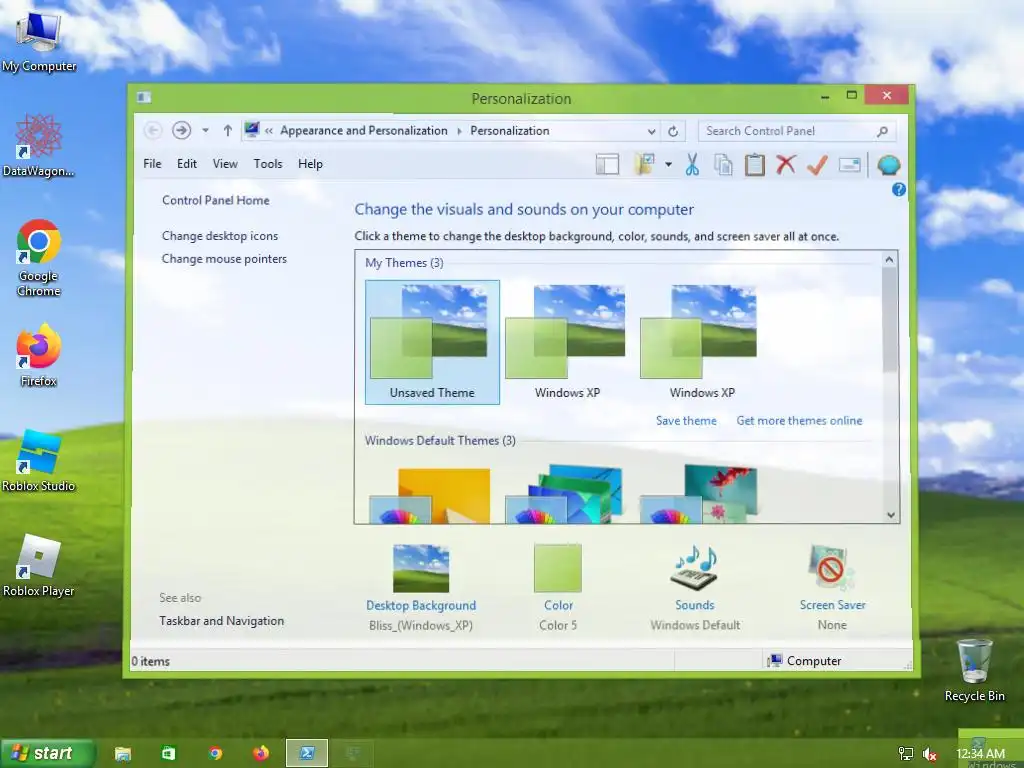Select the first Windows XP theme
This screenshot has height=768, width=1024.
tap(567, 342)
